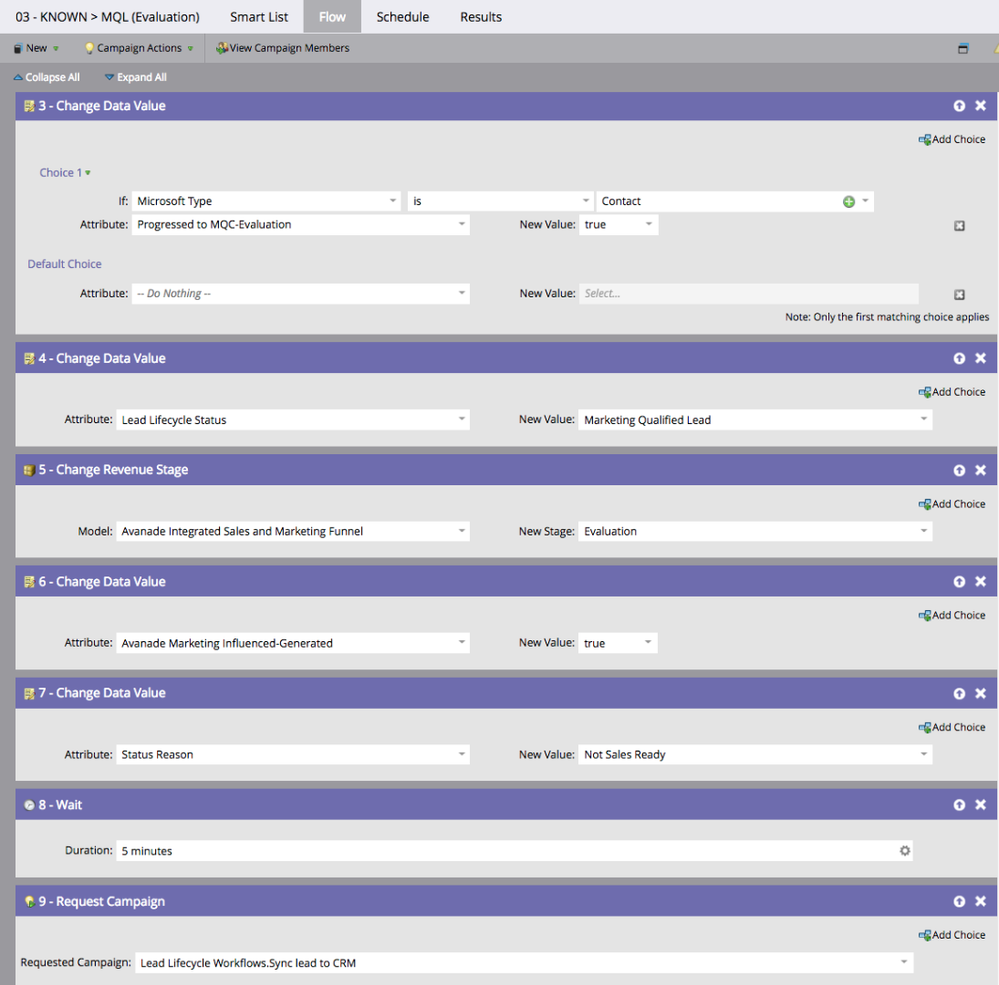Screen dimensions: 999x985
Task: Click the move-up arrow on step 4
Action: click(x=959, y=358)
